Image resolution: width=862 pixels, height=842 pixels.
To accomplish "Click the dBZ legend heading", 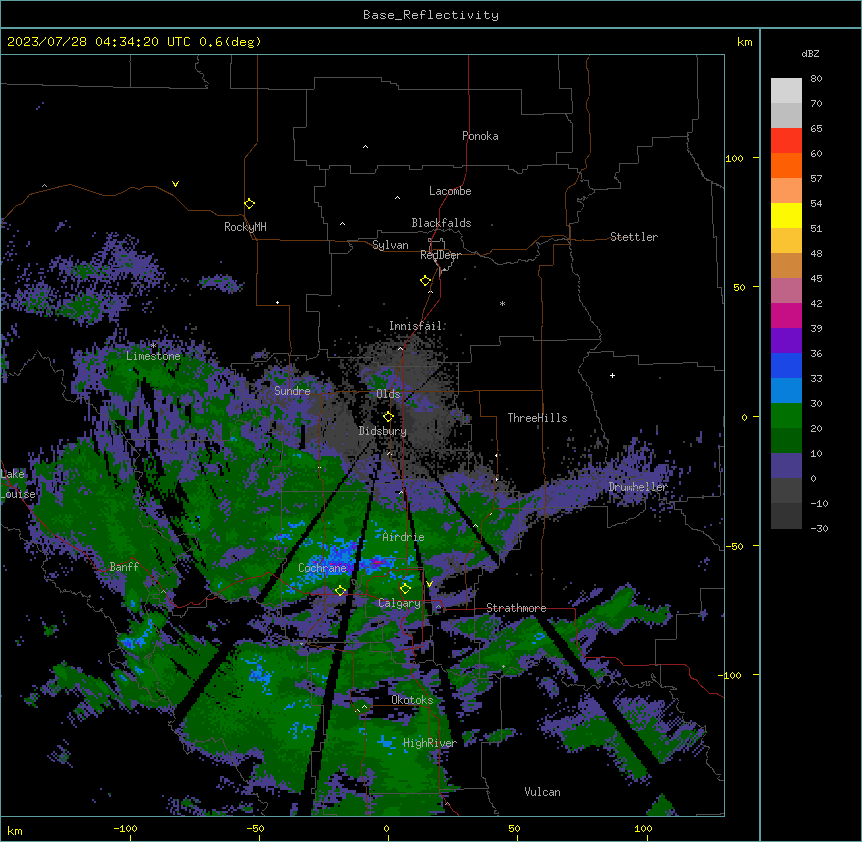I will tap(810, 54).
